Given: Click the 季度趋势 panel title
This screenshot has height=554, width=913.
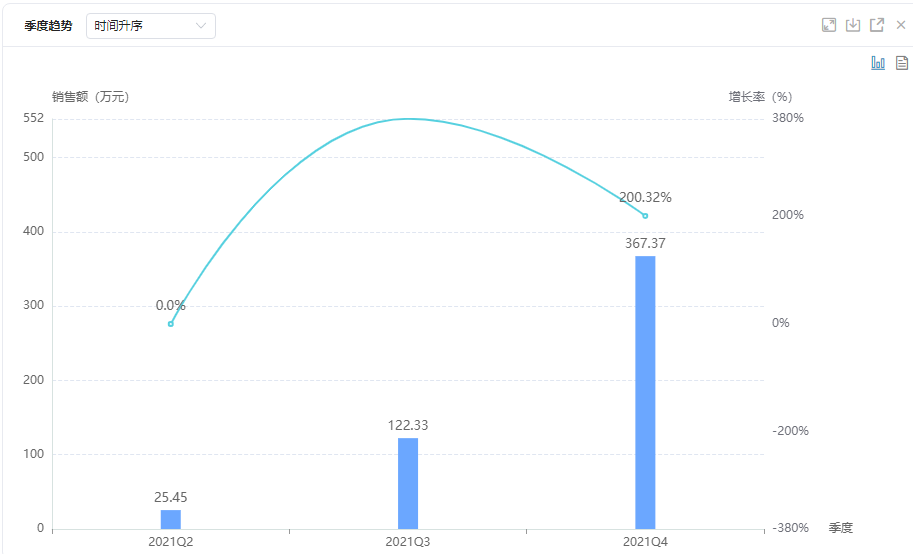Looking at the screenshot, I should pyautogui.click(x=48, y=26).
